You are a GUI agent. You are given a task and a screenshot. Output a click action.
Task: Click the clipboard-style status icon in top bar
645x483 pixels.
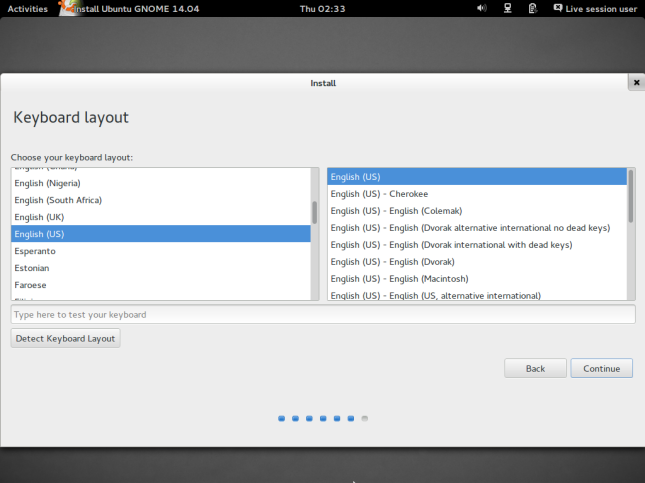[x=533, y=8]
